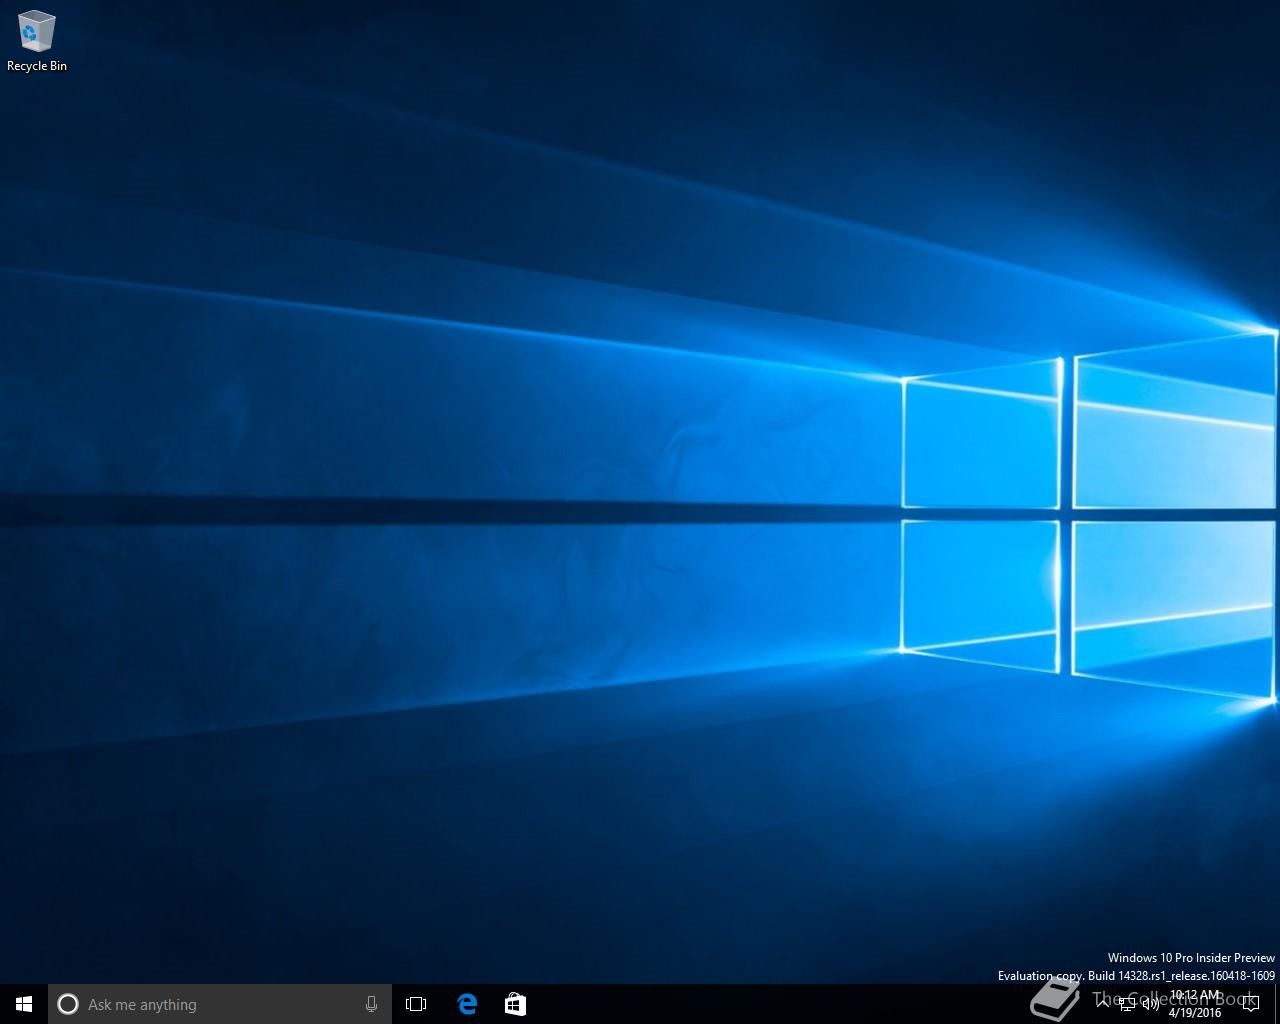
Task: Open the Action Center notifications
Action: [1251, 1004]
